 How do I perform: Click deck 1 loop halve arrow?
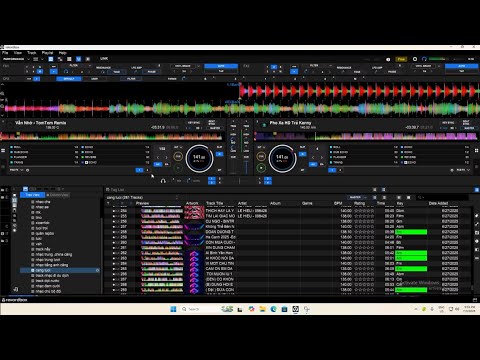(x=158, y=157)
